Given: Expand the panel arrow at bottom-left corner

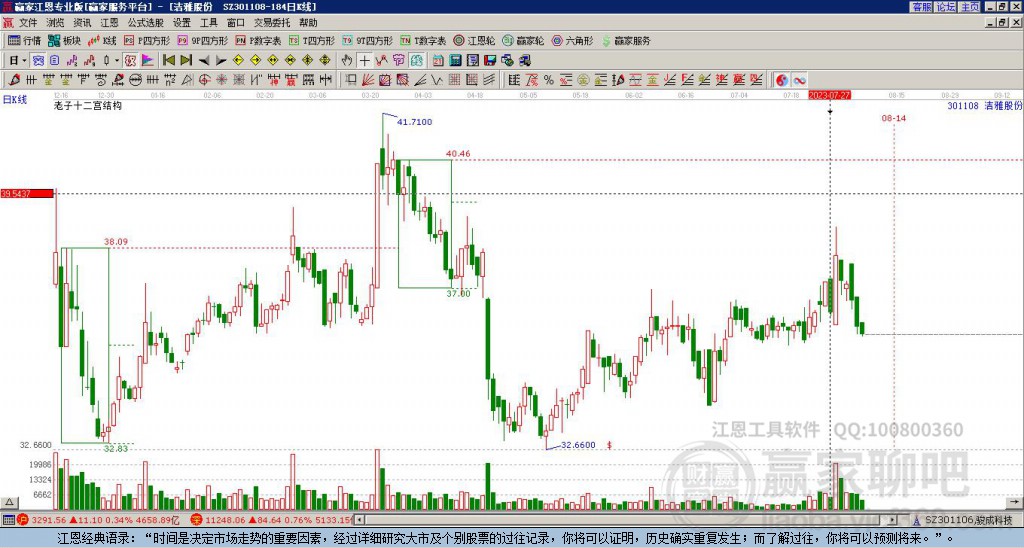Looking at the screenshot, I should [9, 503].
